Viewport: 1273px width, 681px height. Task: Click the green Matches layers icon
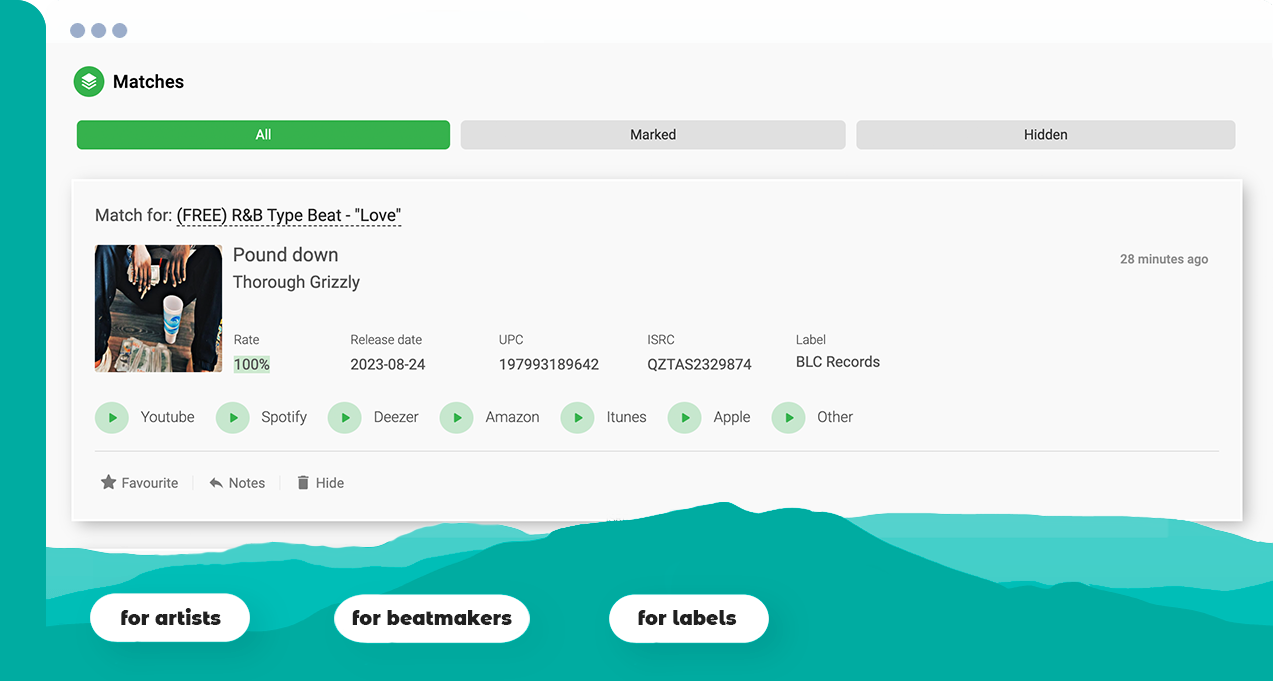[89, 82]
